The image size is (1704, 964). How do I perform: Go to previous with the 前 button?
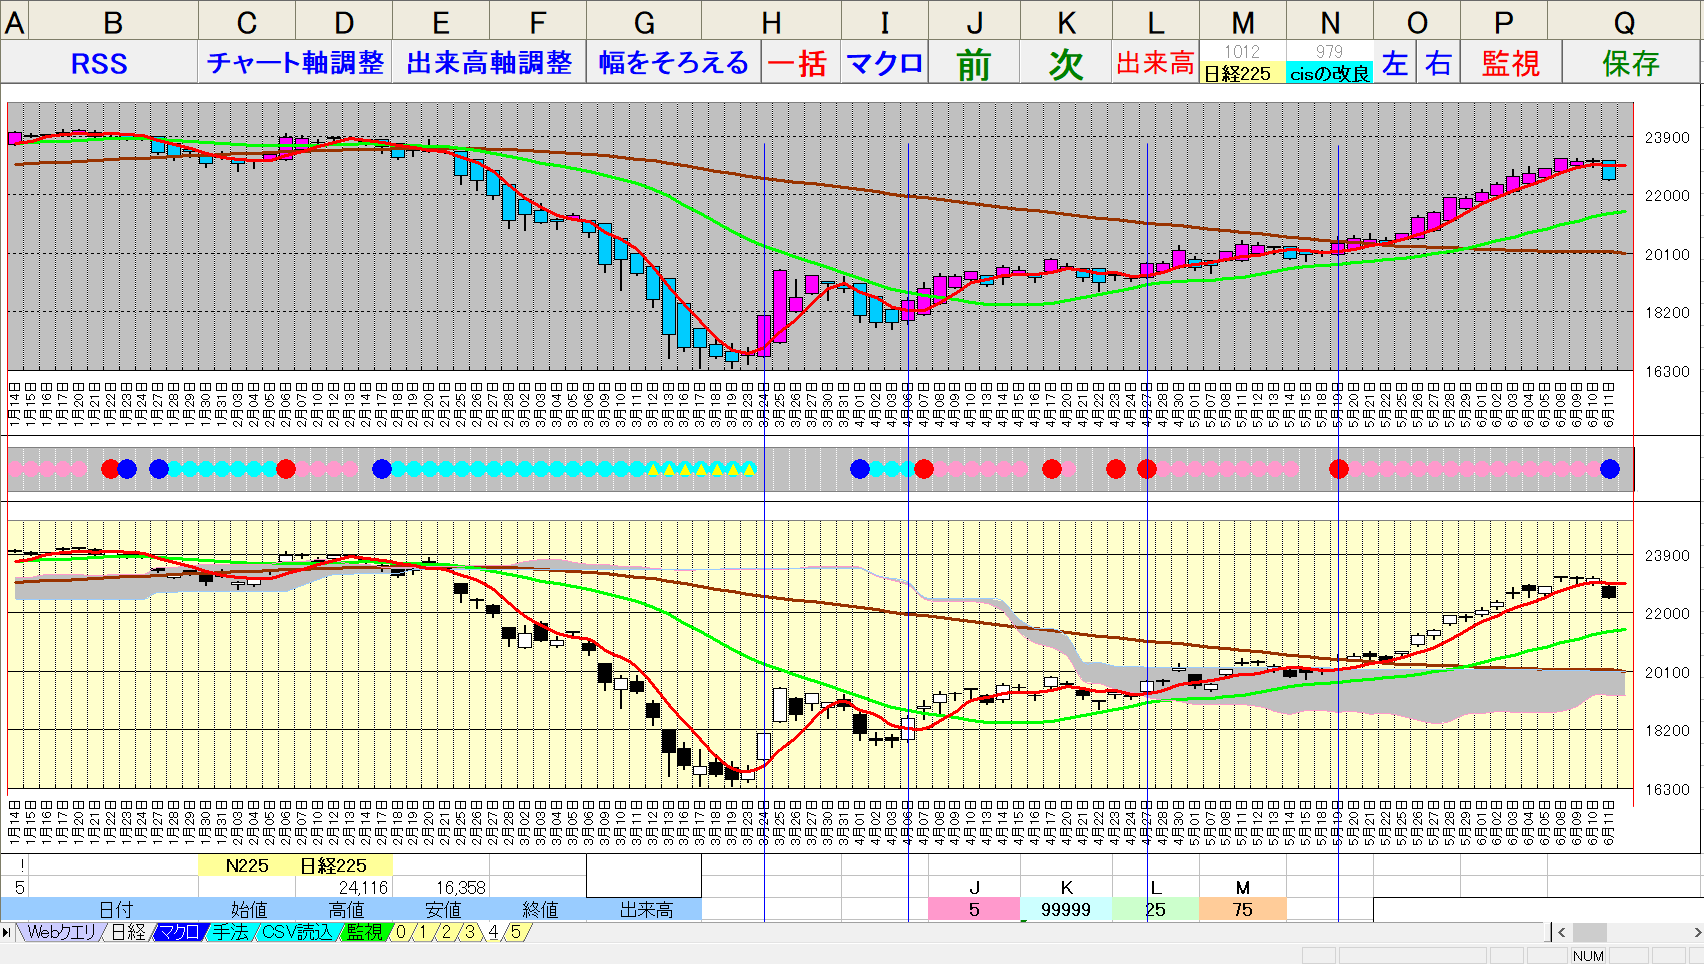coord(974,63)
